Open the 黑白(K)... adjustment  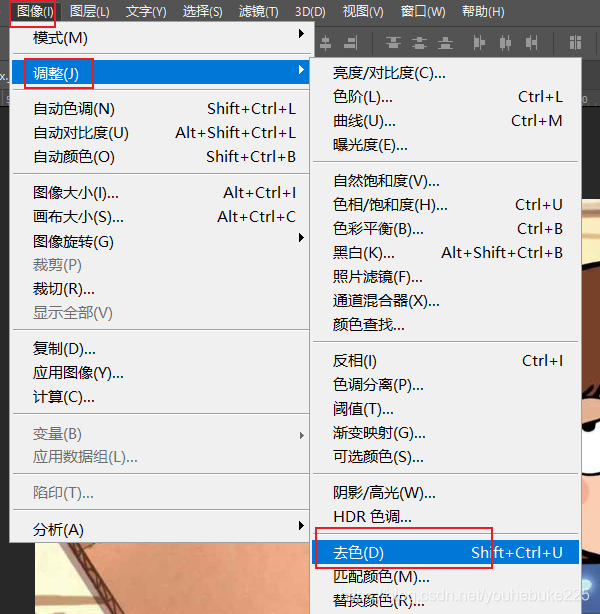446,253
